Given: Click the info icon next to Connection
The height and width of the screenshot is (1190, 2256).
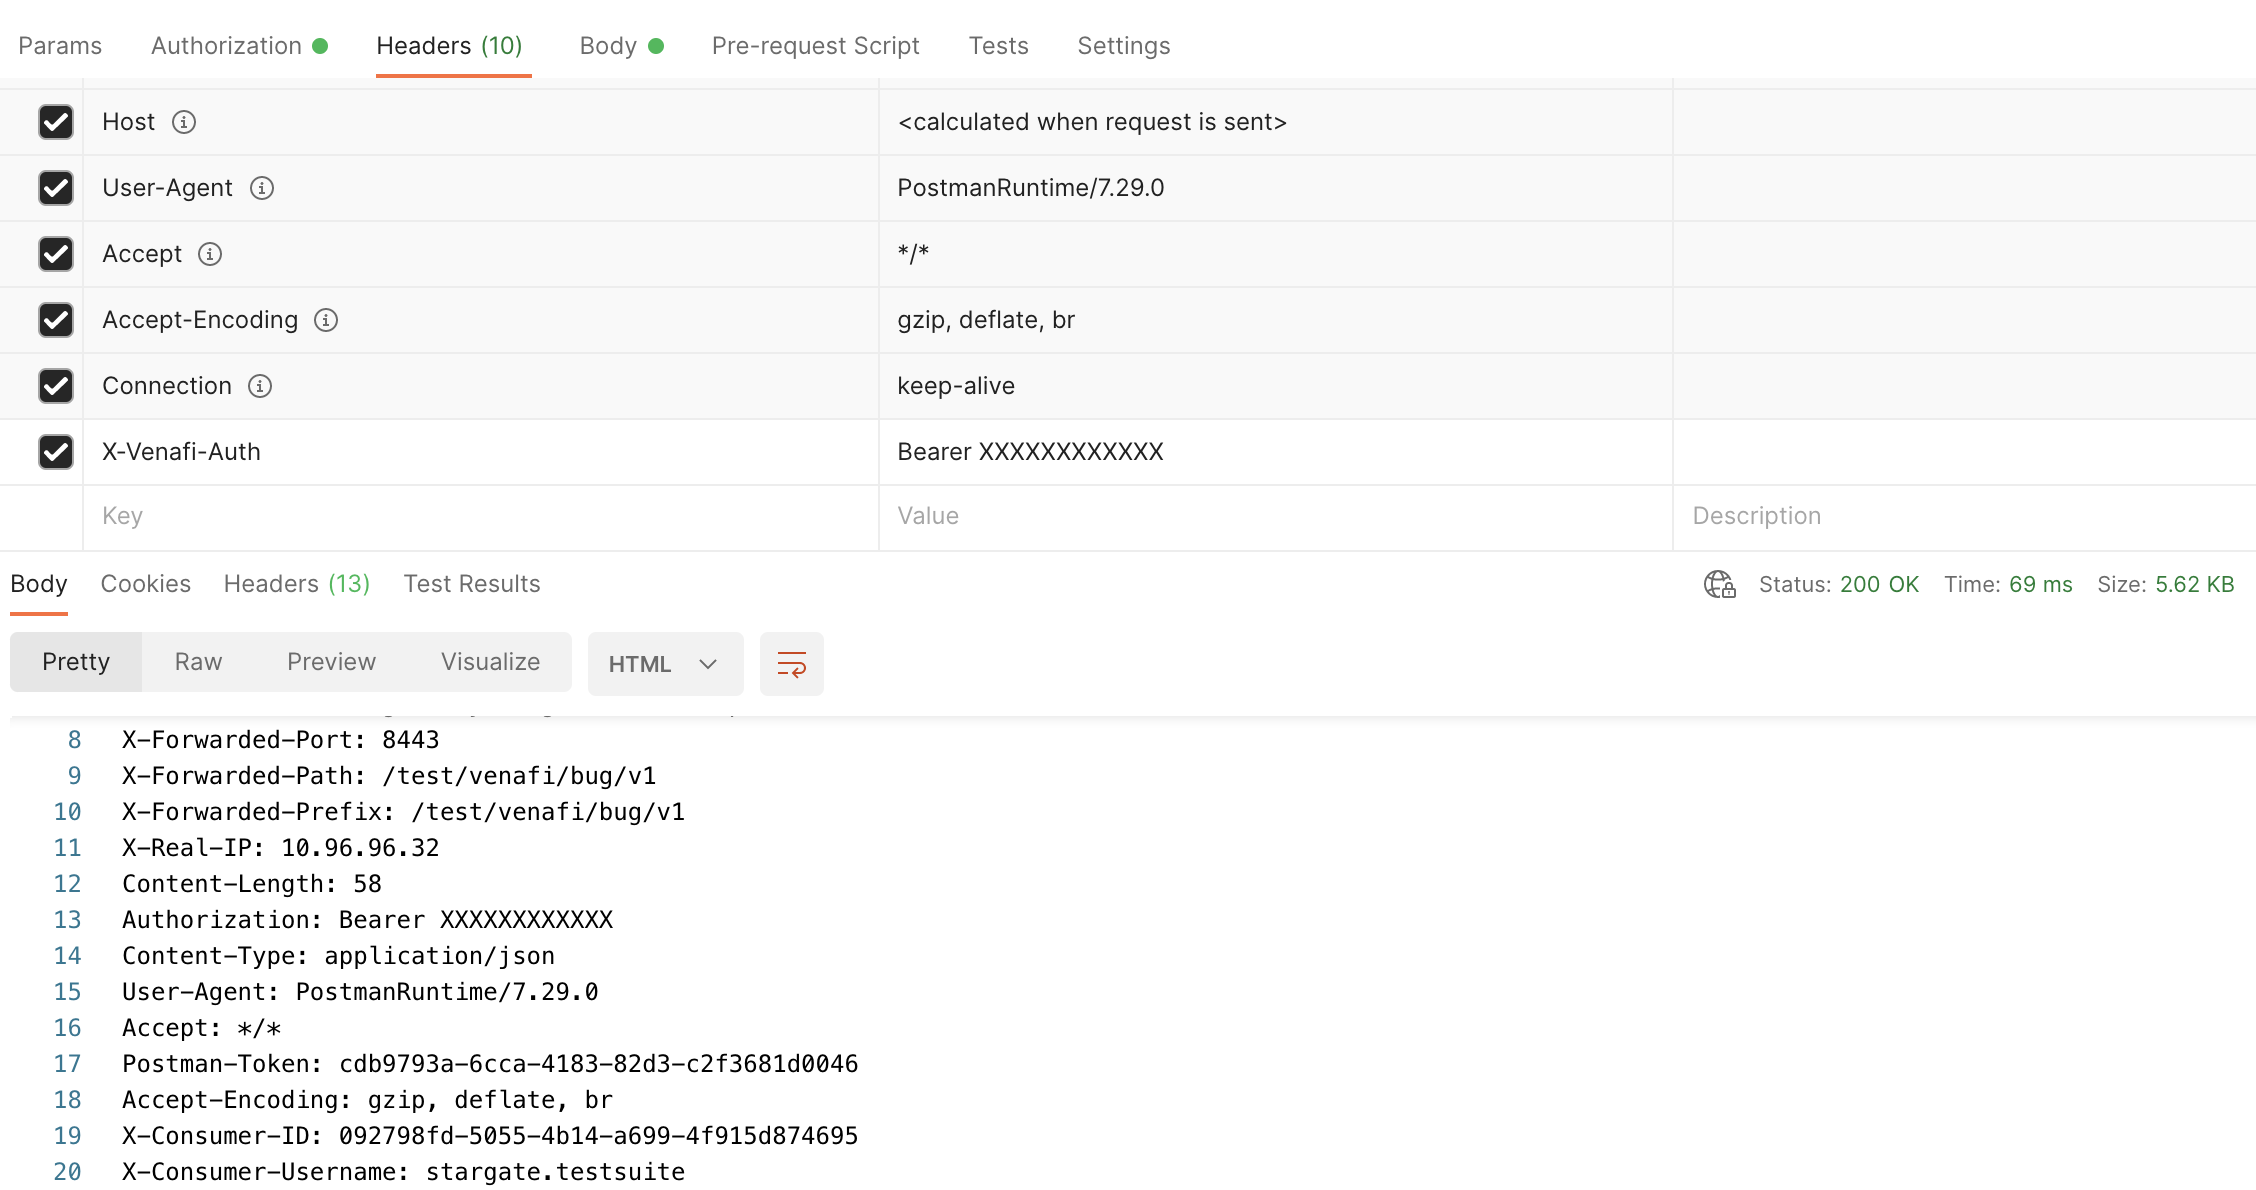Looking at the screenshot, I should [259, 386].
